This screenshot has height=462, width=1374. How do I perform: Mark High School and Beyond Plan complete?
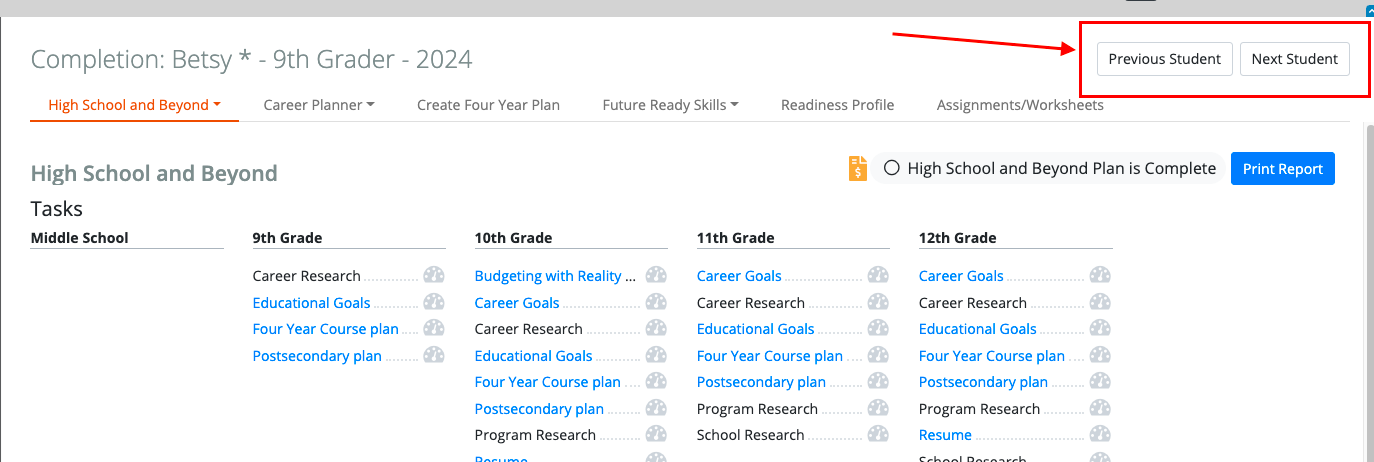click(x=892, y=168)
